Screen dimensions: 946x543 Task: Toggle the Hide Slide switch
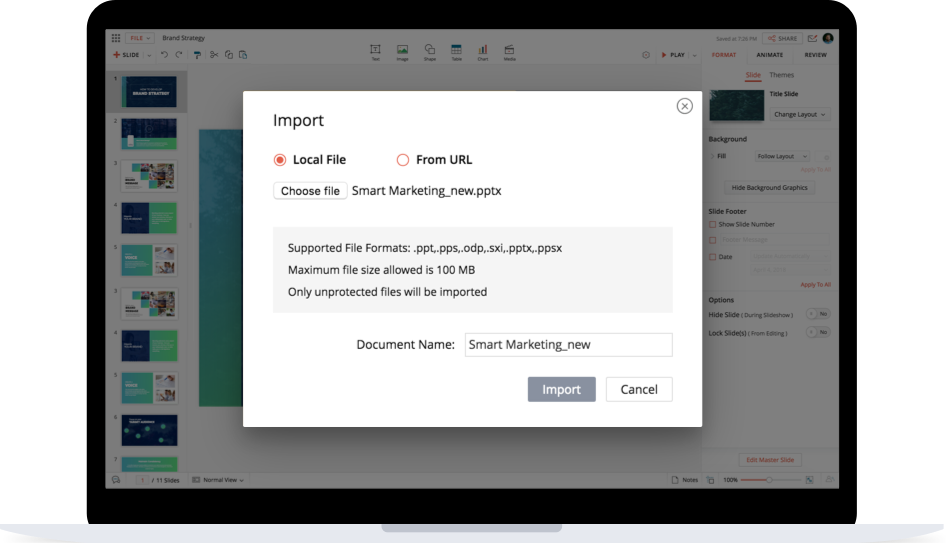818,314
